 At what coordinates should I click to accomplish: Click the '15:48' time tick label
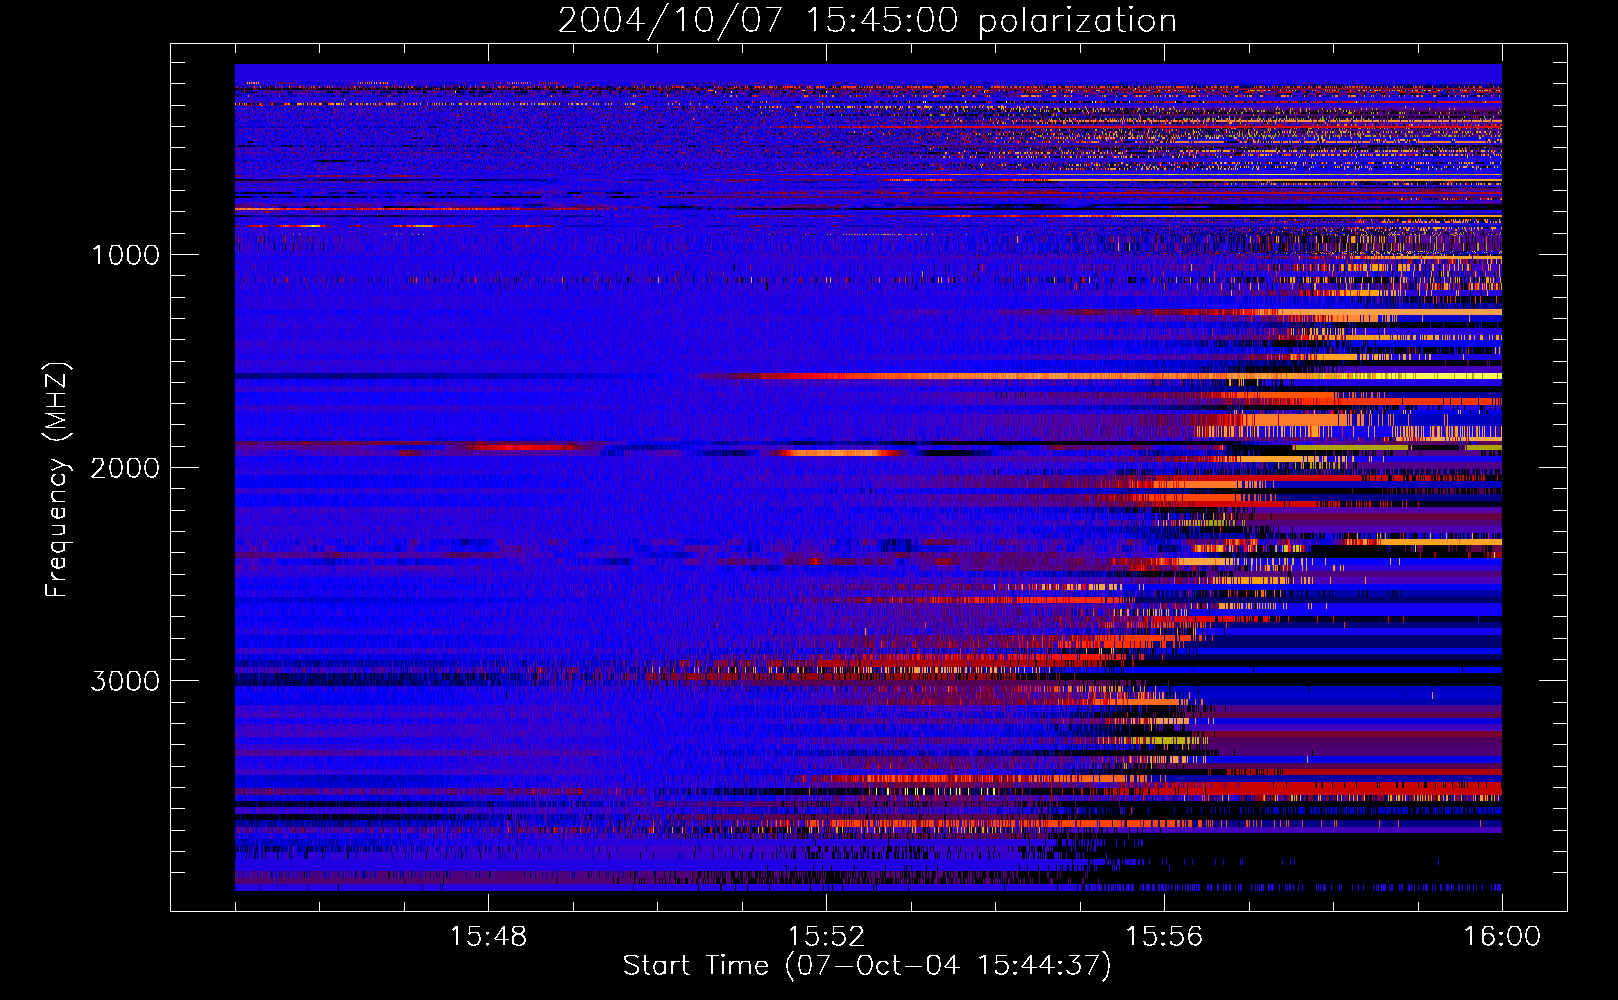488,937
